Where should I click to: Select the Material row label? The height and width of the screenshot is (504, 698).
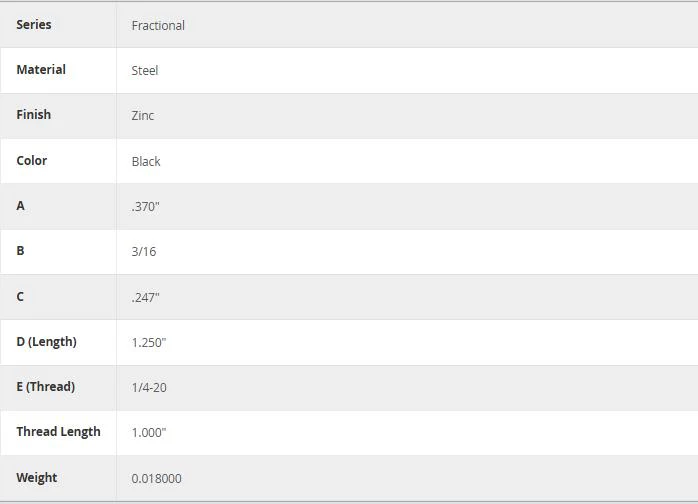41,69
